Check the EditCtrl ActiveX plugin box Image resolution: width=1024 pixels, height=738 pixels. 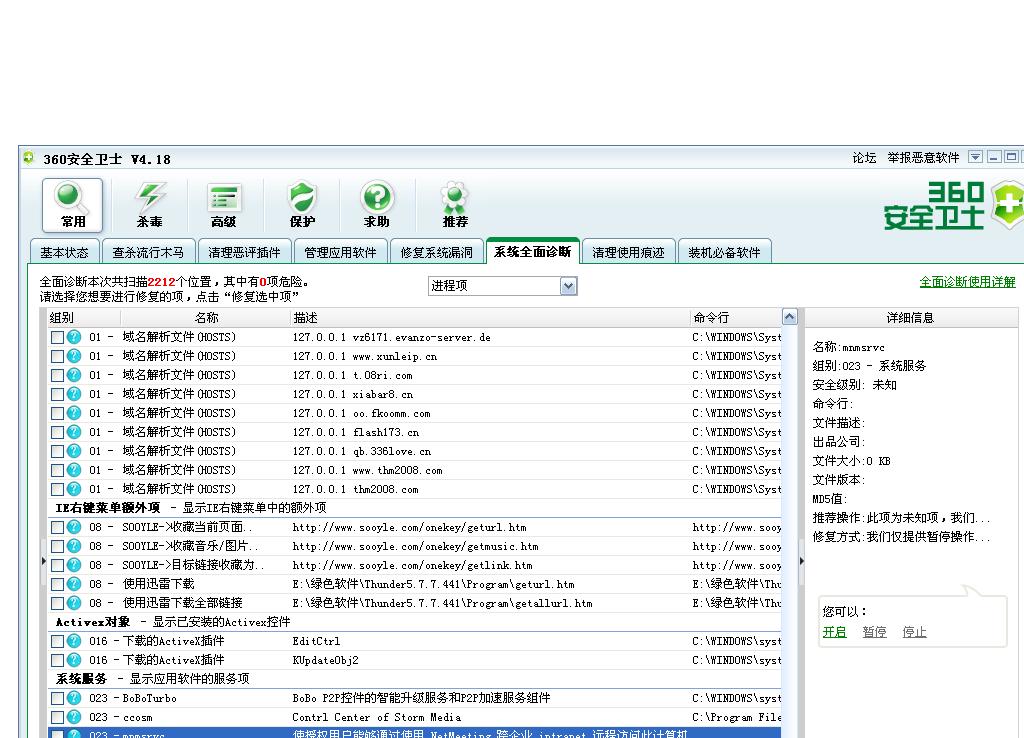coord(57,642)
